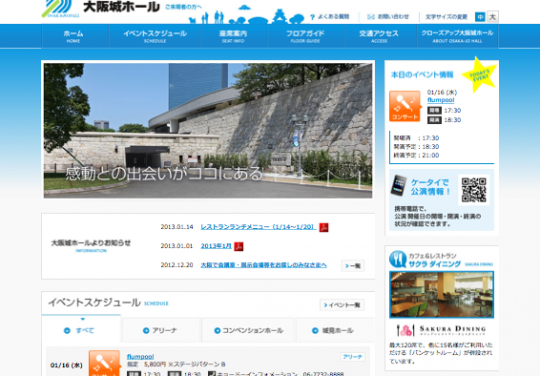This screenshot has width=540, height=376.
Task: Click the arrow icon on すべて tab
Action: [x=67, y=331]
